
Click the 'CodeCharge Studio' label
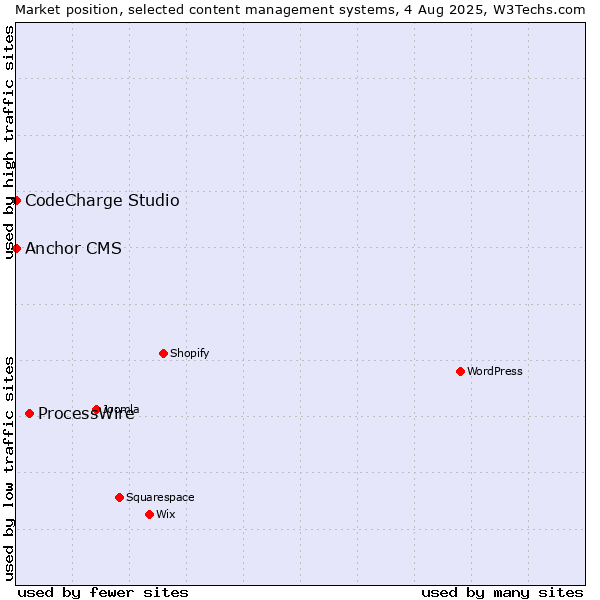pos(102,201)
